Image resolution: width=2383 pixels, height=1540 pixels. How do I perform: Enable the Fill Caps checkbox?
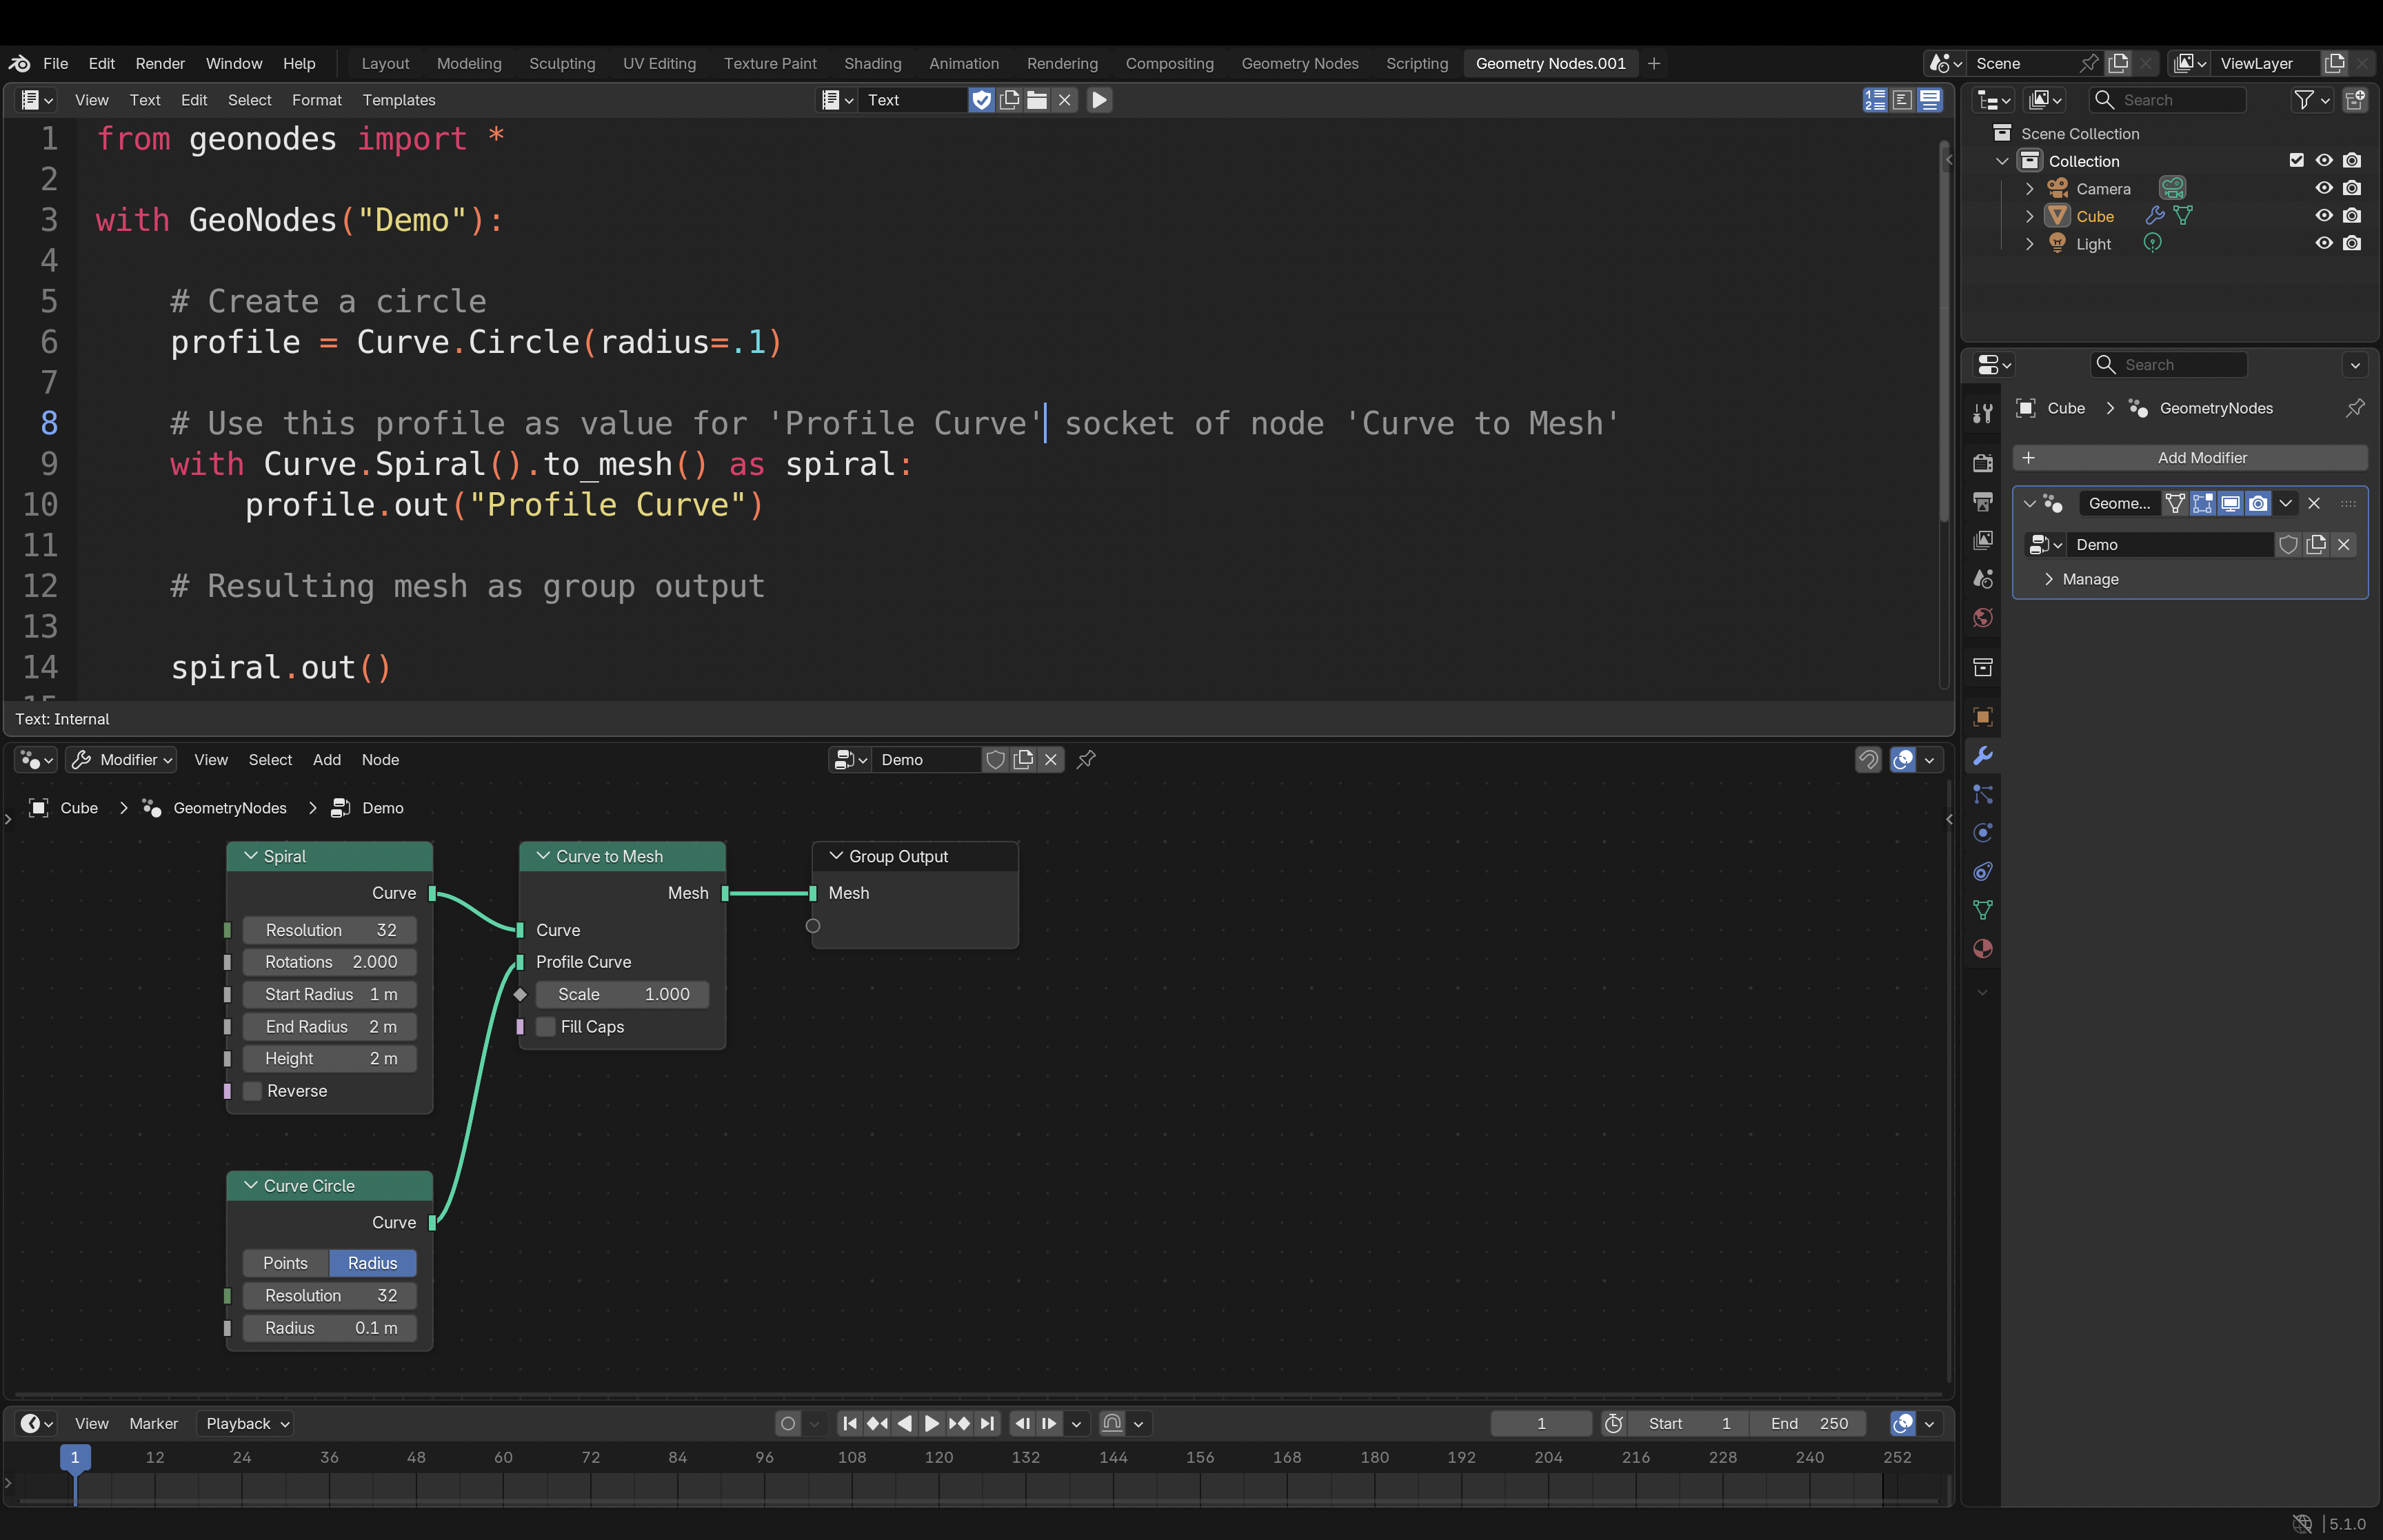(x=546, y=1027)
